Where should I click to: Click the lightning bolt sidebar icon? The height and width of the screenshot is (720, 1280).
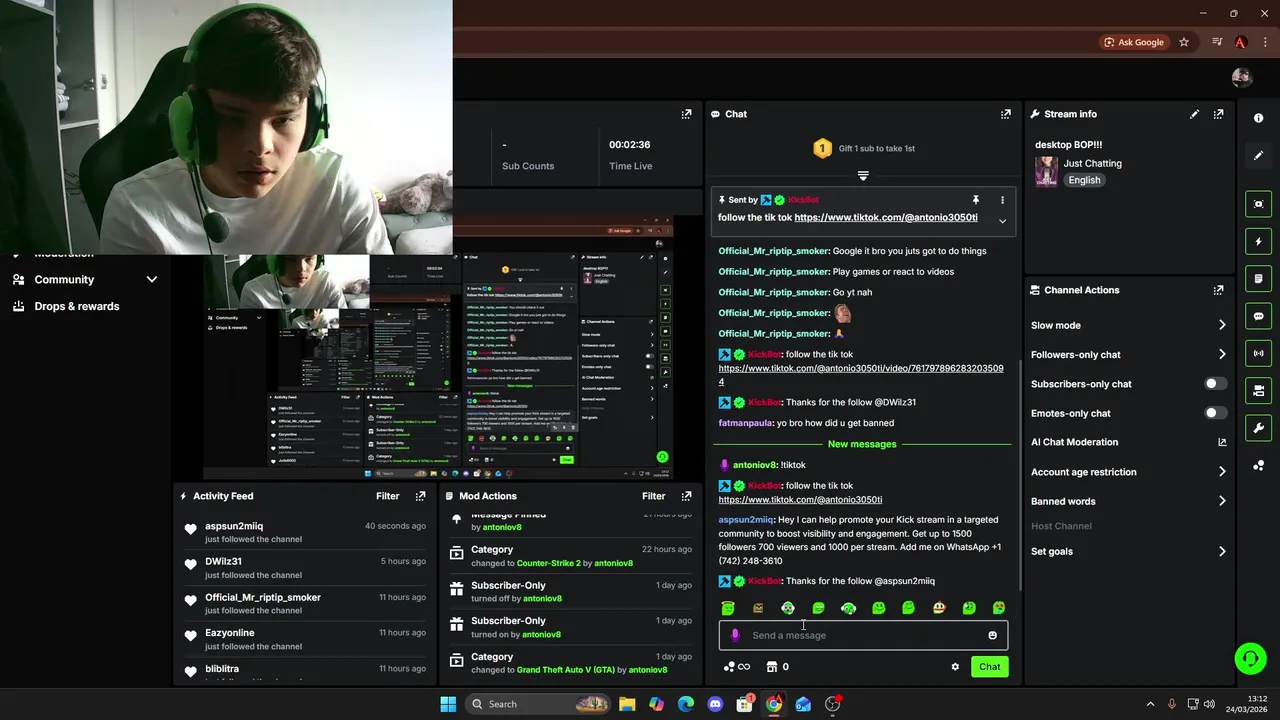[1258, 241]
